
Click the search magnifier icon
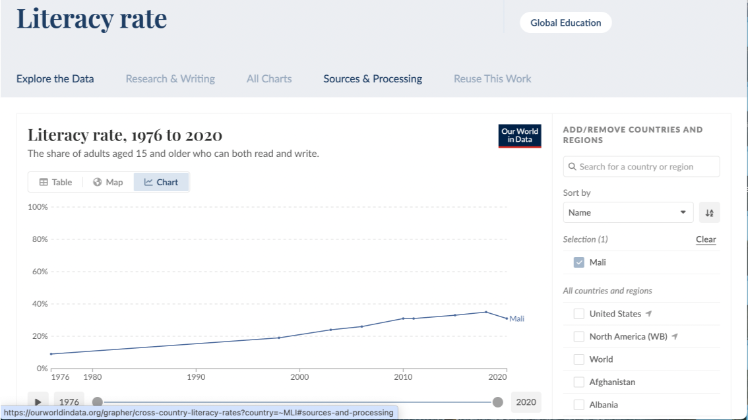(x=572, y=167)
